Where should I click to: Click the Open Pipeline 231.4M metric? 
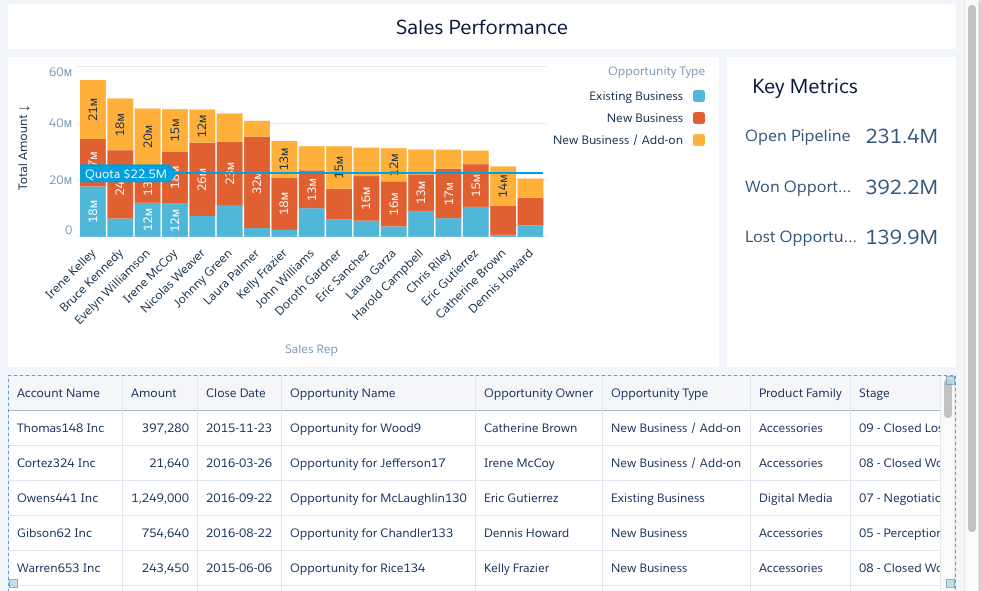click(x=841, y=136)
